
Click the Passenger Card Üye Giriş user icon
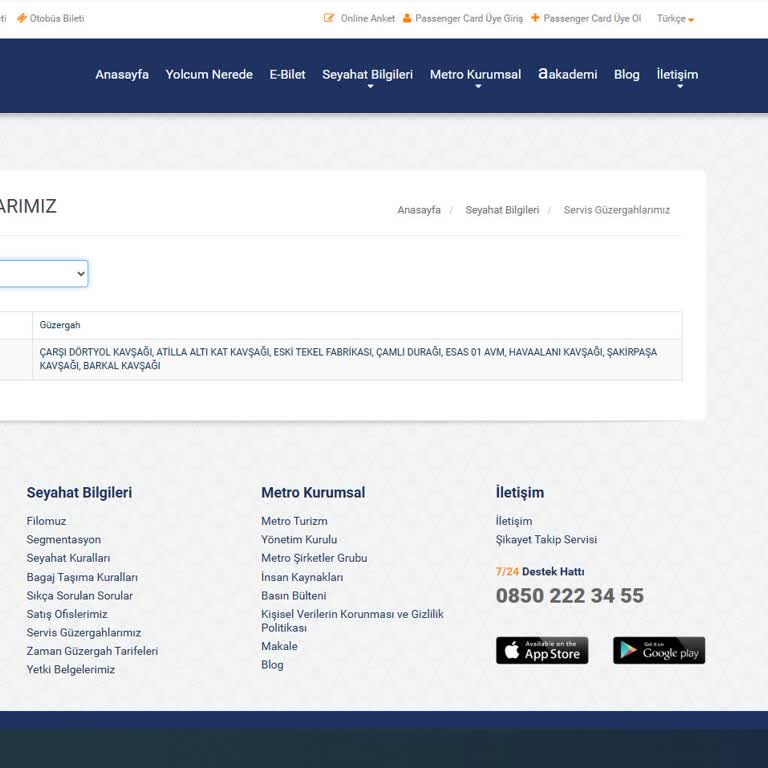click(407, 18)
